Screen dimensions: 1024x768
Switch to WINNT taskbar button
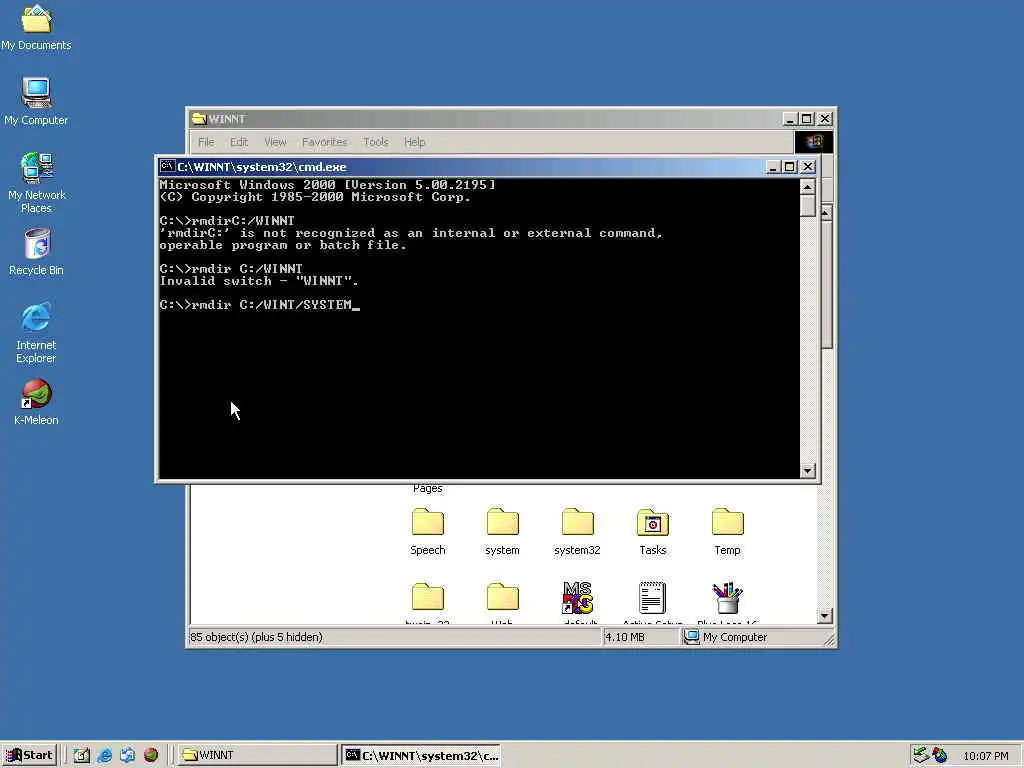[x=257, y=755]
